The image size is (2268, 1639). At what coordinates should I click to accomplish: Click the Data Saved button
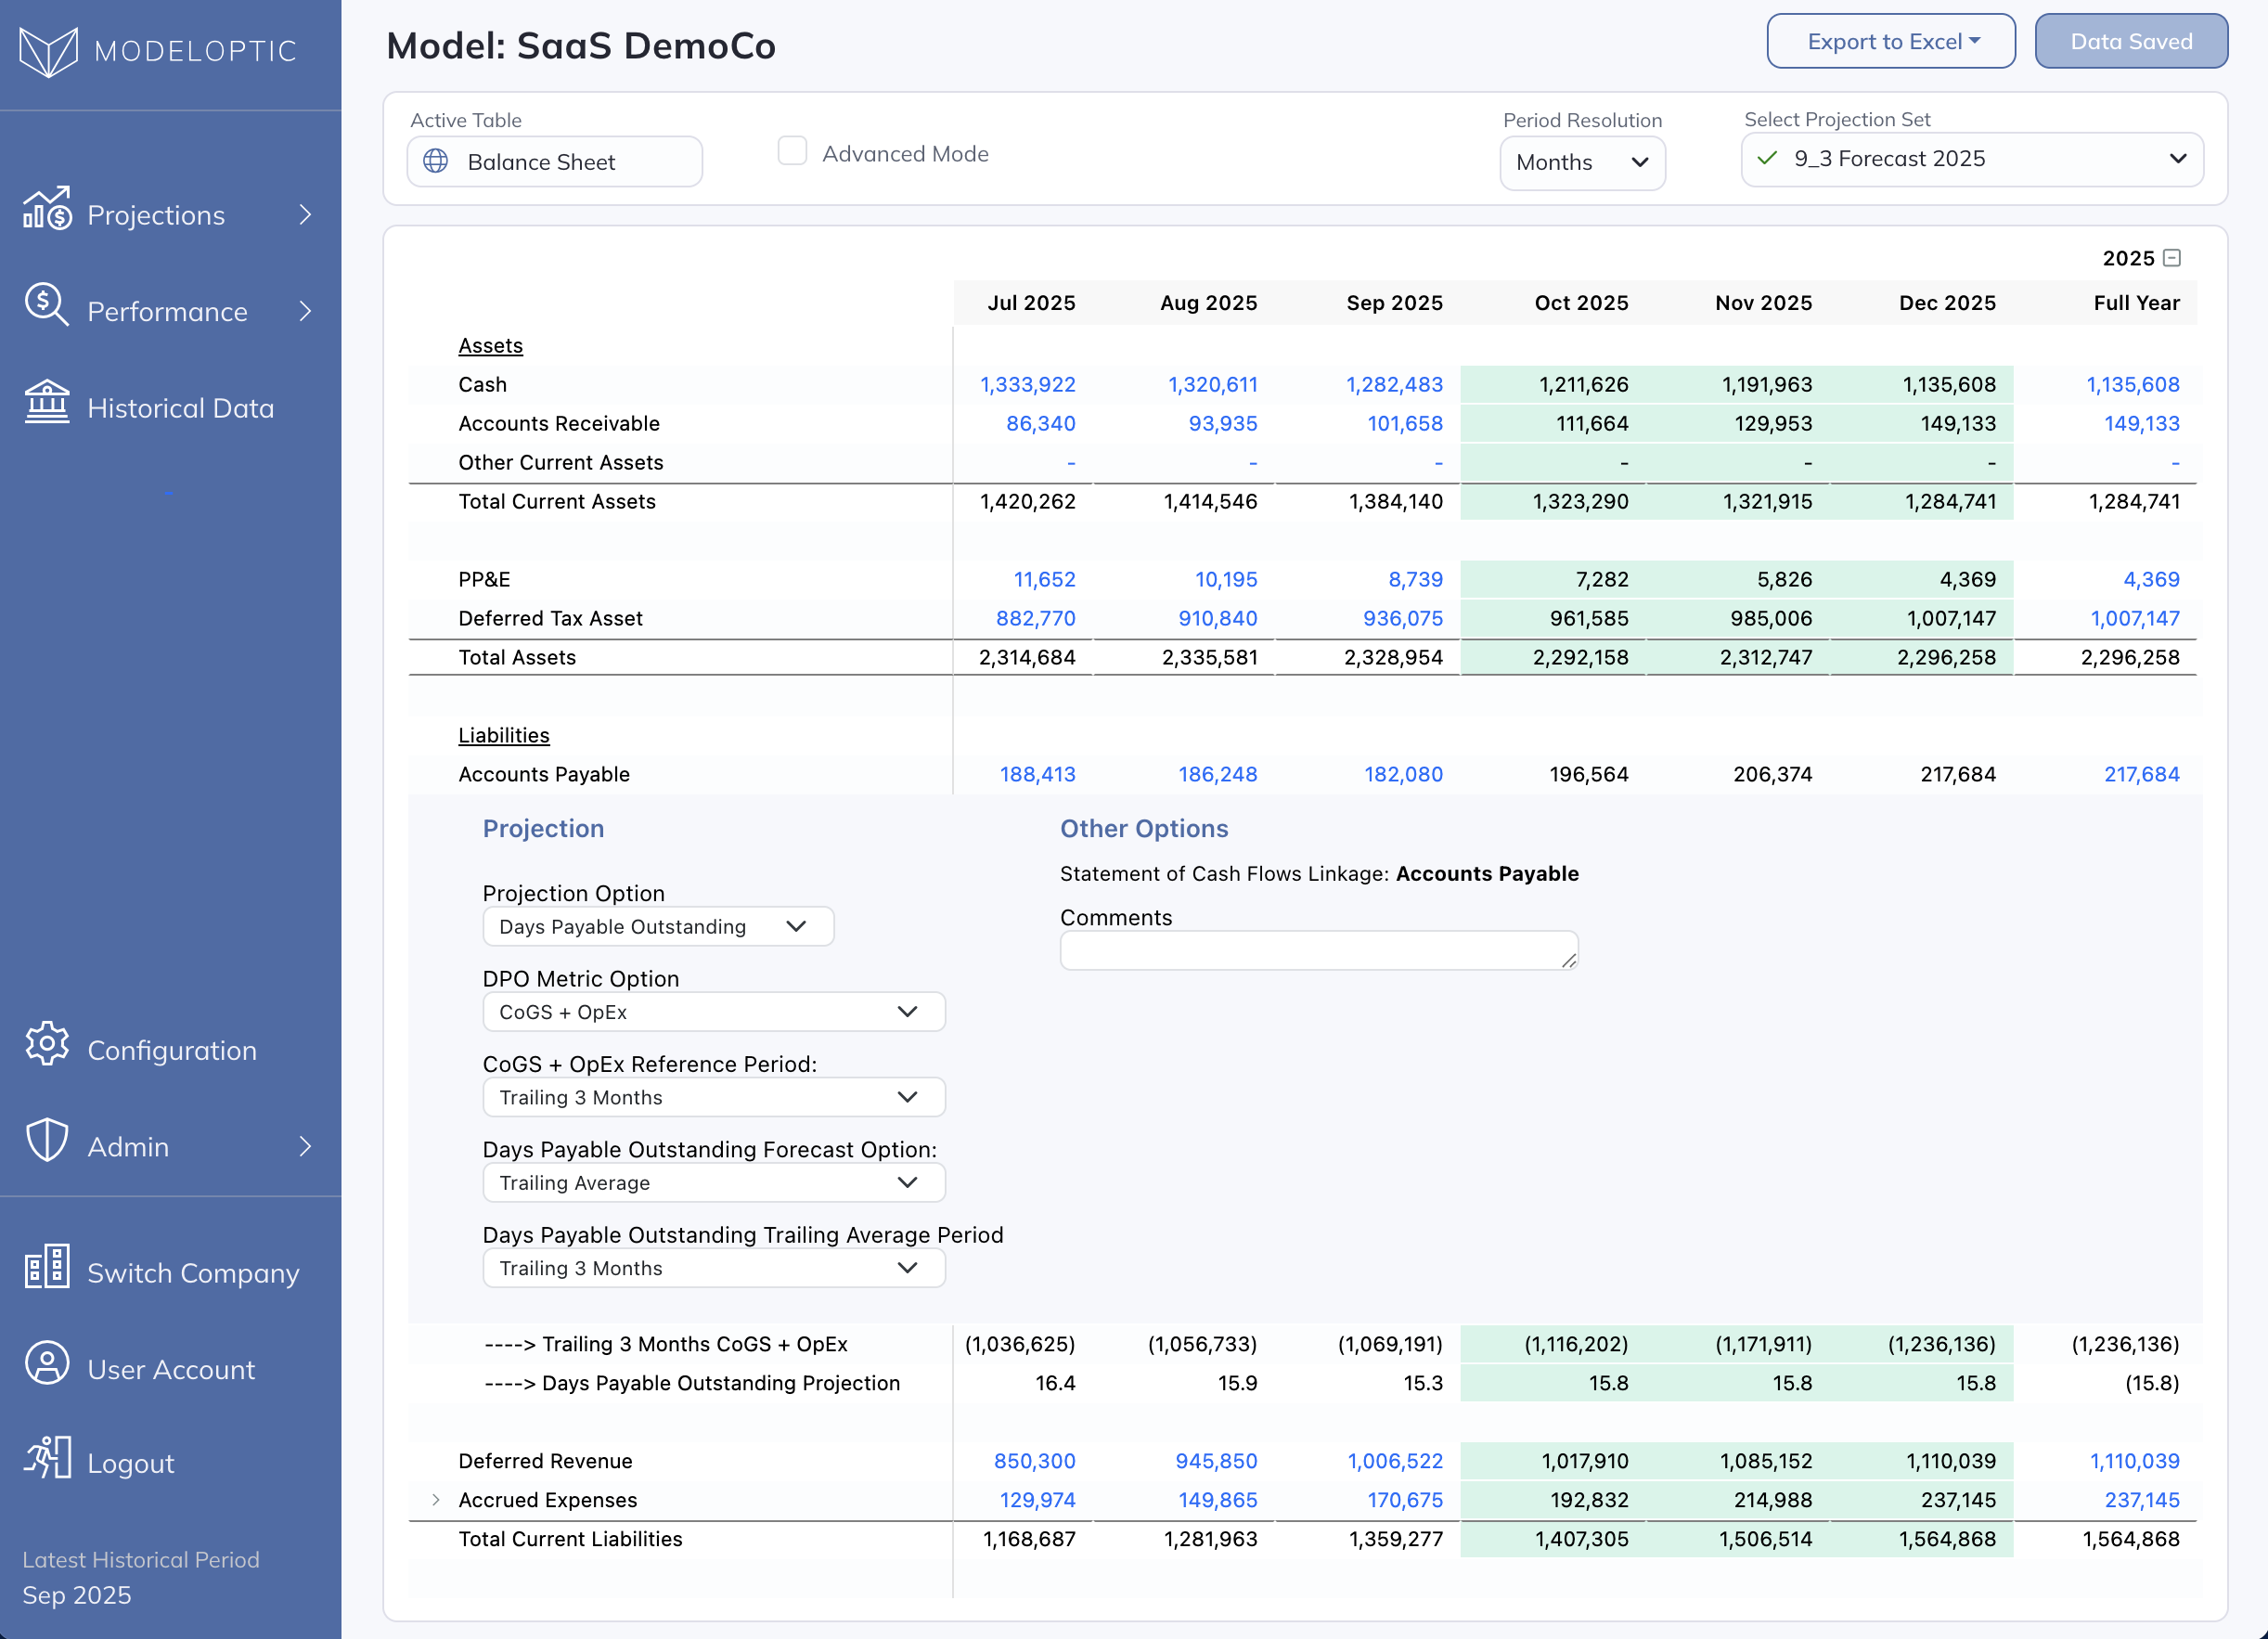[2130, 42]
